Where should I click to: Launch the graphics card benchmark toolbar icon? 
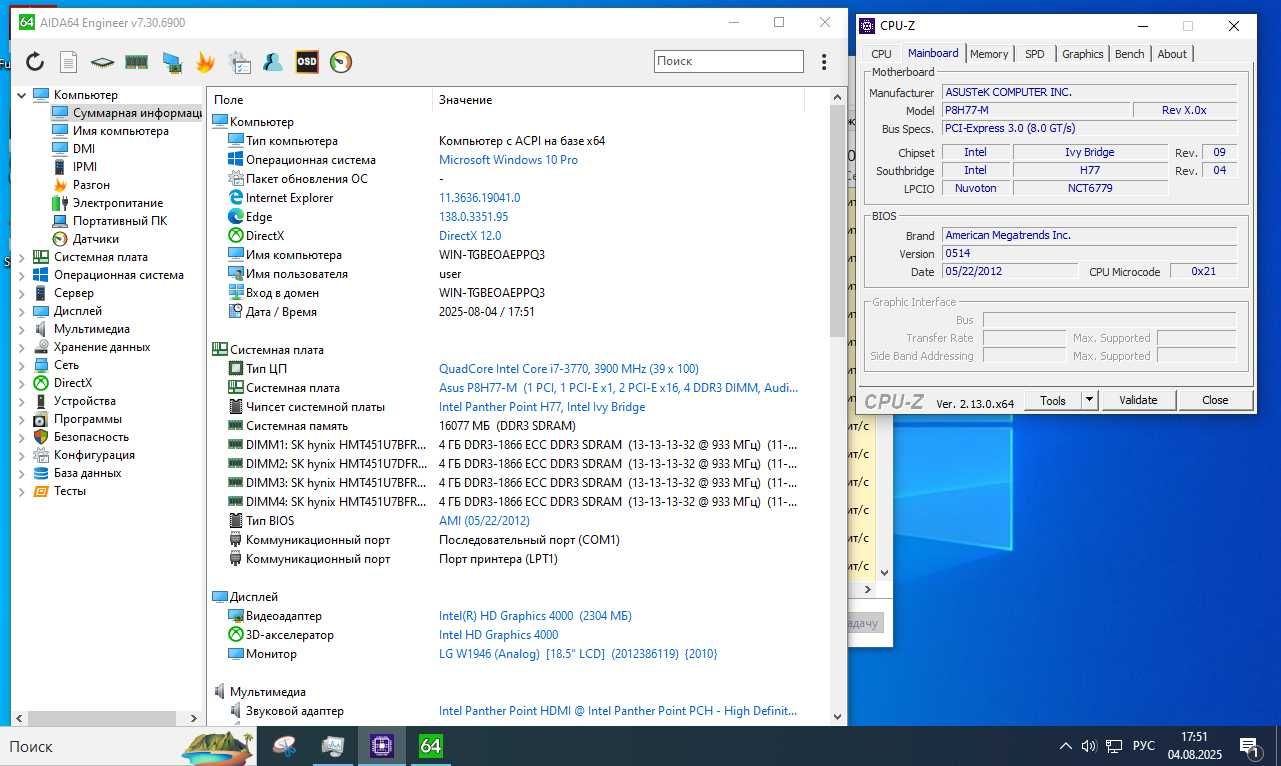click(171, 62)
